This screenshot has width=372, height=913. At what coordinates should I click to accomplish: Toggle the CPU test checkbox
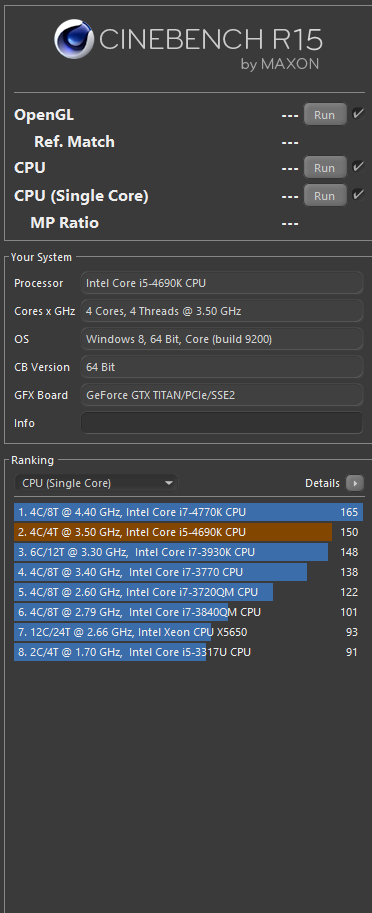point(357,167)
